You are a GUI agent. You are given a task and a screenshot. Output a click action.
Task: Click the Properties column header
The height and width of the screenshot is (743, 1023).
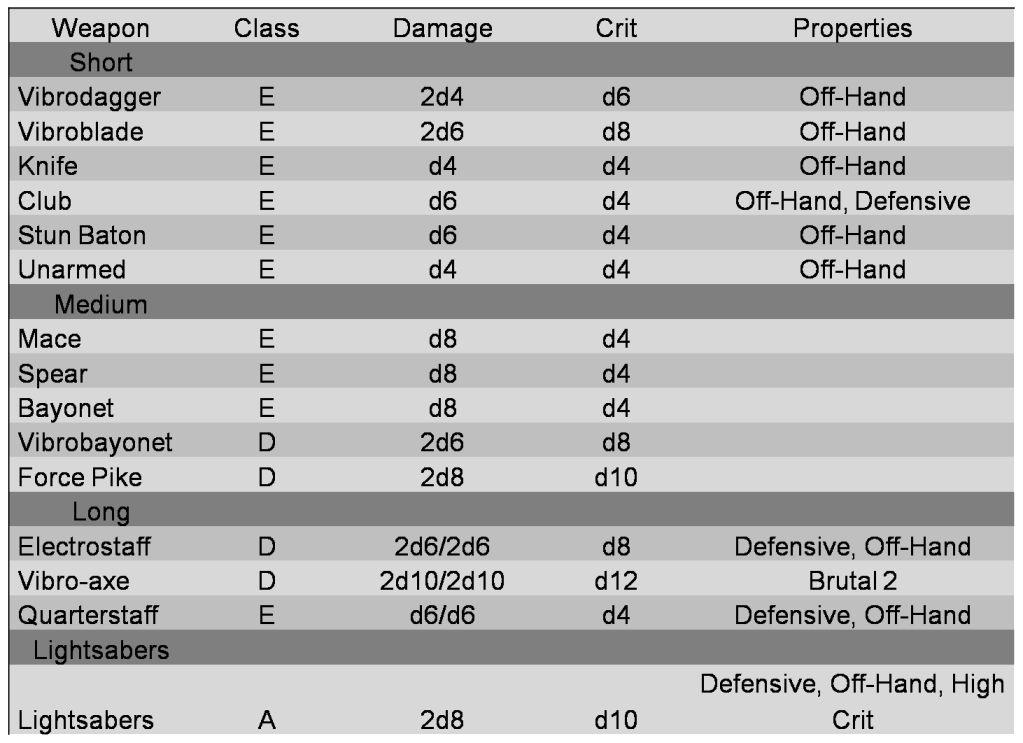coord(852,28)
